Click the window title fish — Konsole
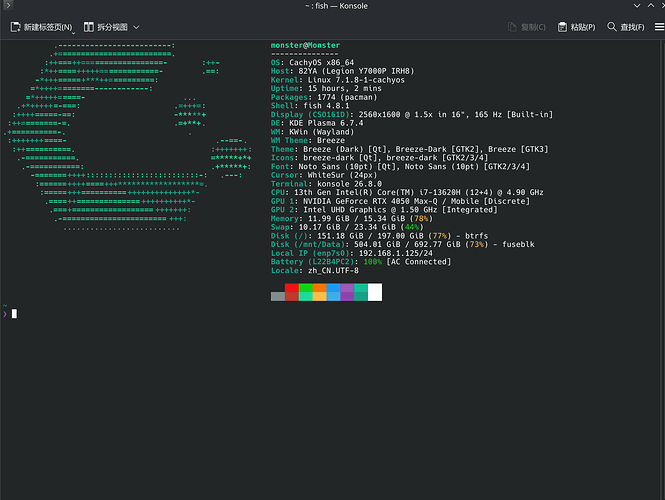 click(x=336, y=6)
